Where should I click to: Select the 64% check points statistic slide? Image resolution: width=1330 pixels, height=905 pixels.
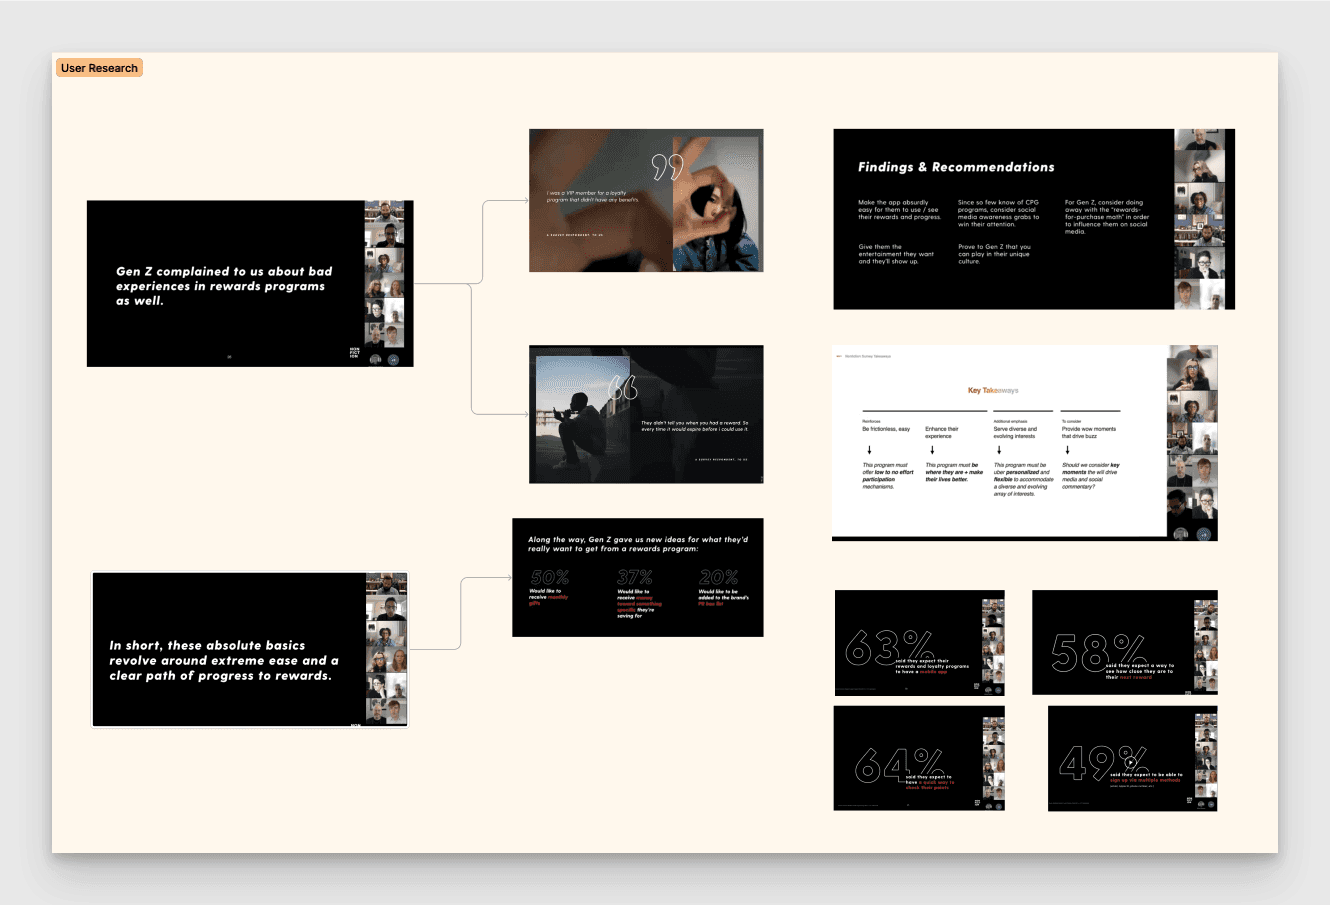[x=920, y=758]
